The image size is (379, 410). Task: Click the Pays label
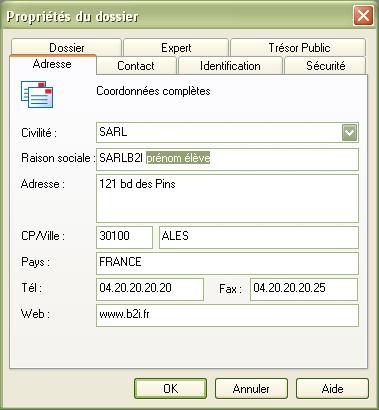point(35,262)
